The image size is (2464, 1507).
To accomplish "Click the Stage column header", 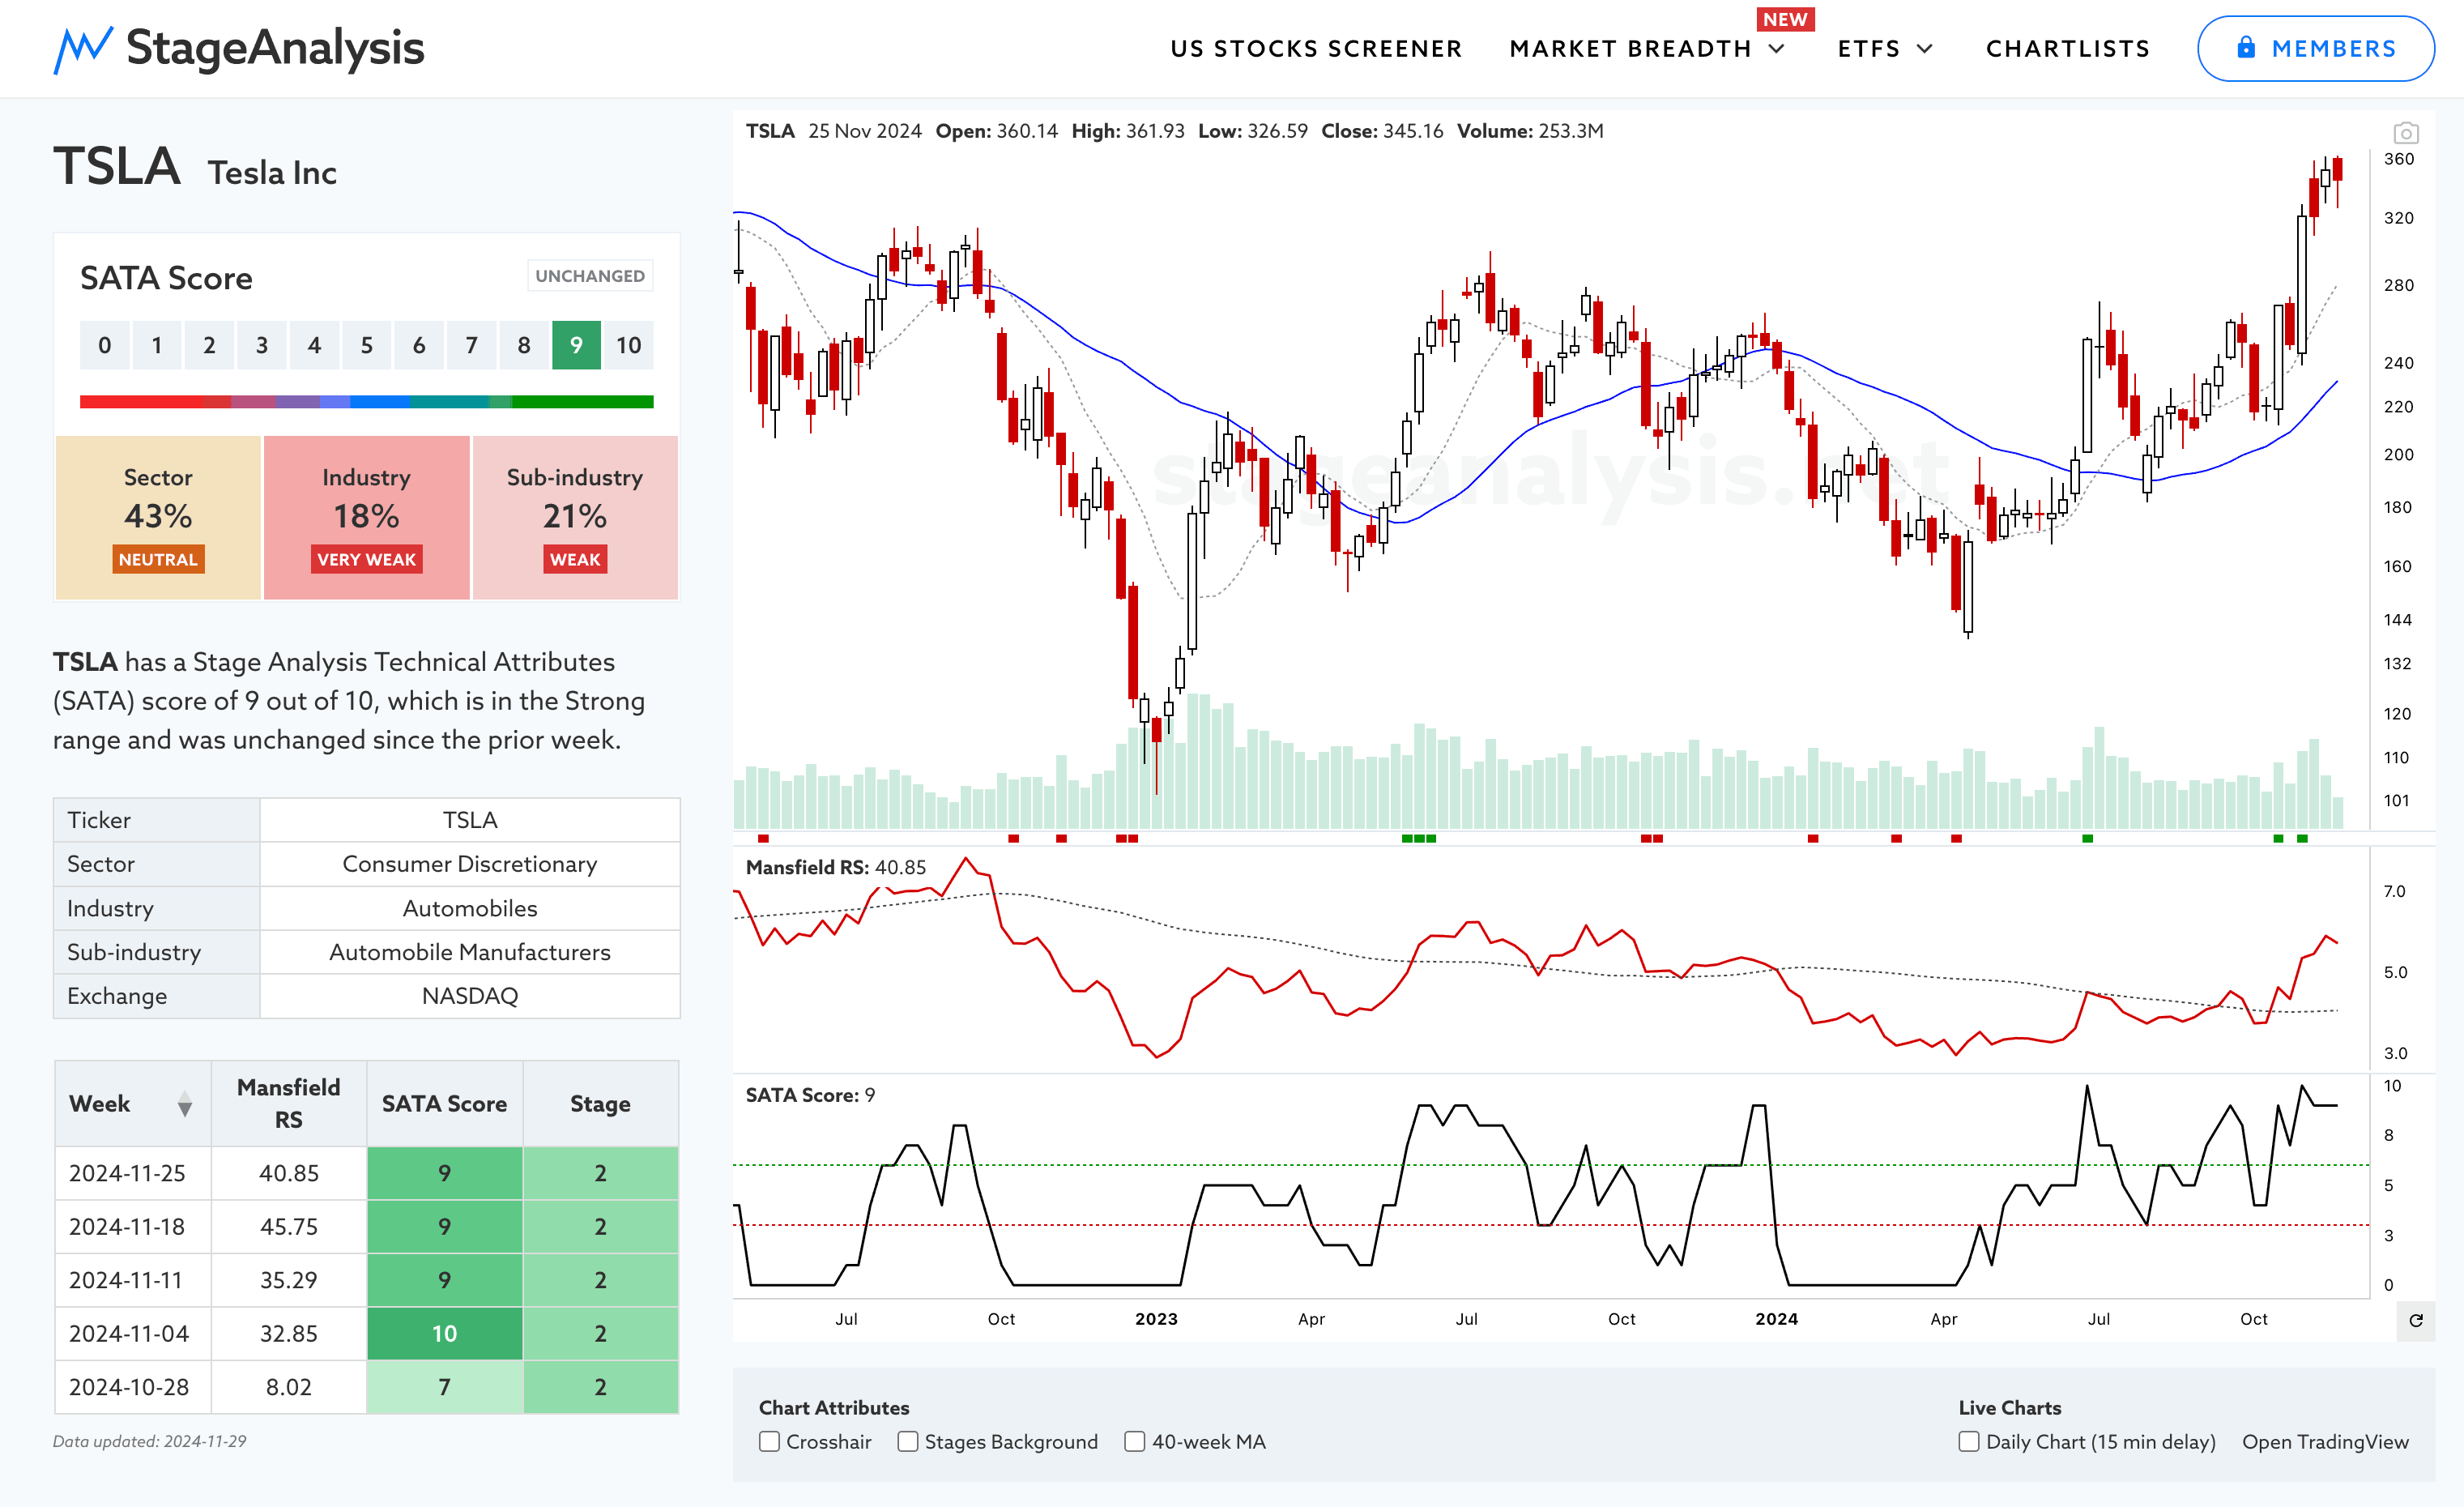I will (600, 1103).
